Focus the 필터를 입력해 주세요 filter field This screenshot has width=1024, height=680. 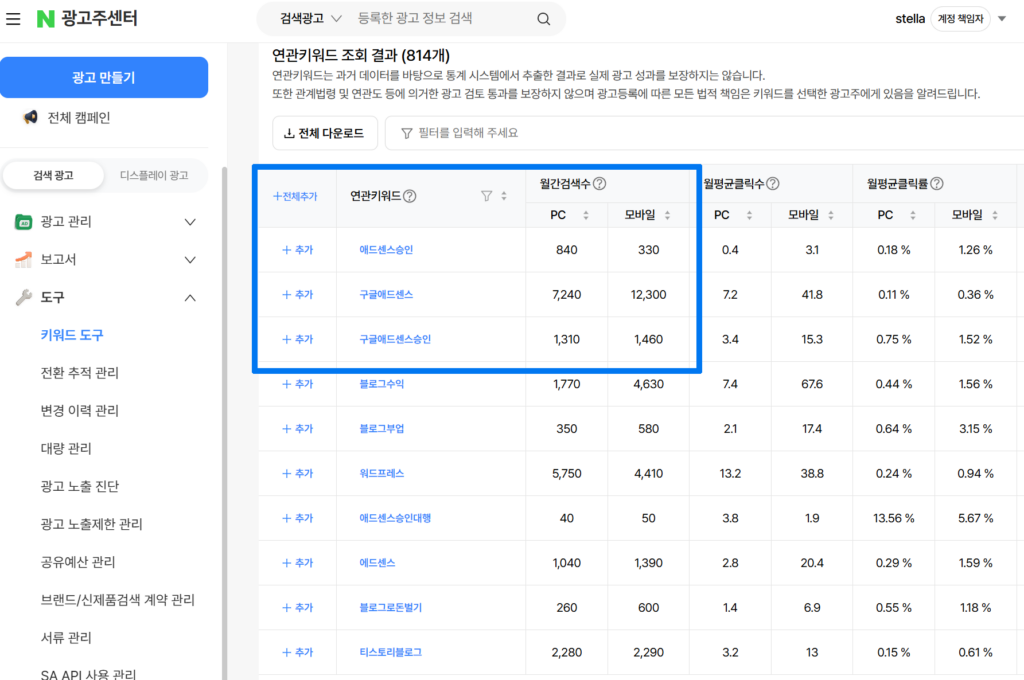click(704, 133)
